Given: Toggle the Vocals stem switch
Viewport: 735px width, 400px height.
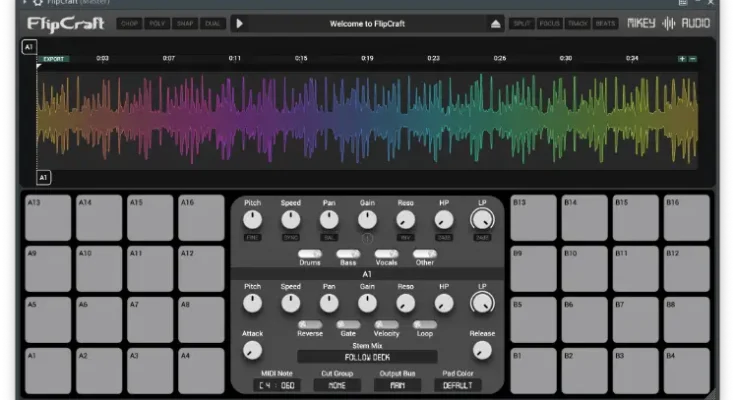Looking at the screenshot, I should (386, 254).
